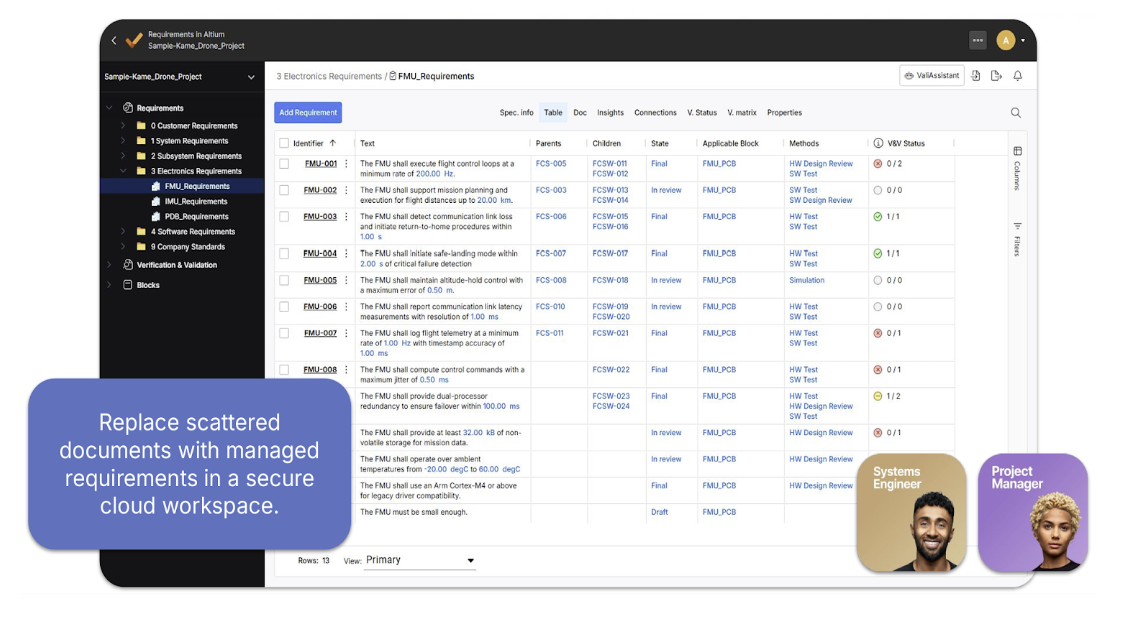Click the Verification & Validation sidebar icon
The width and height of the screenshot is (1122, 625).
(x=128, y=265)
